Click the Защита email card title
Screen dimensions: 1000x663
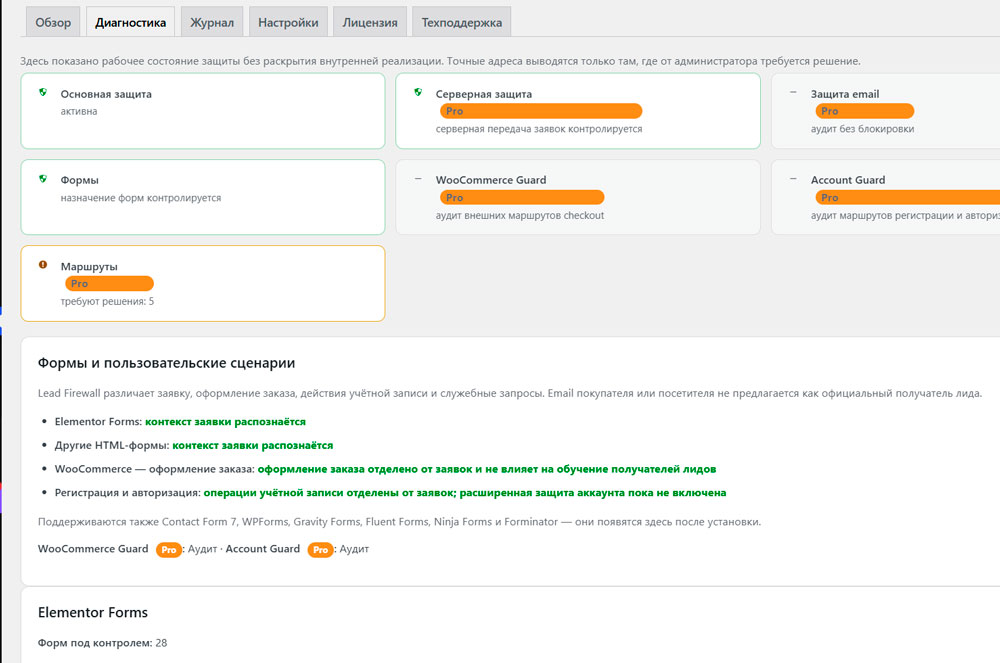coord(844,94)
